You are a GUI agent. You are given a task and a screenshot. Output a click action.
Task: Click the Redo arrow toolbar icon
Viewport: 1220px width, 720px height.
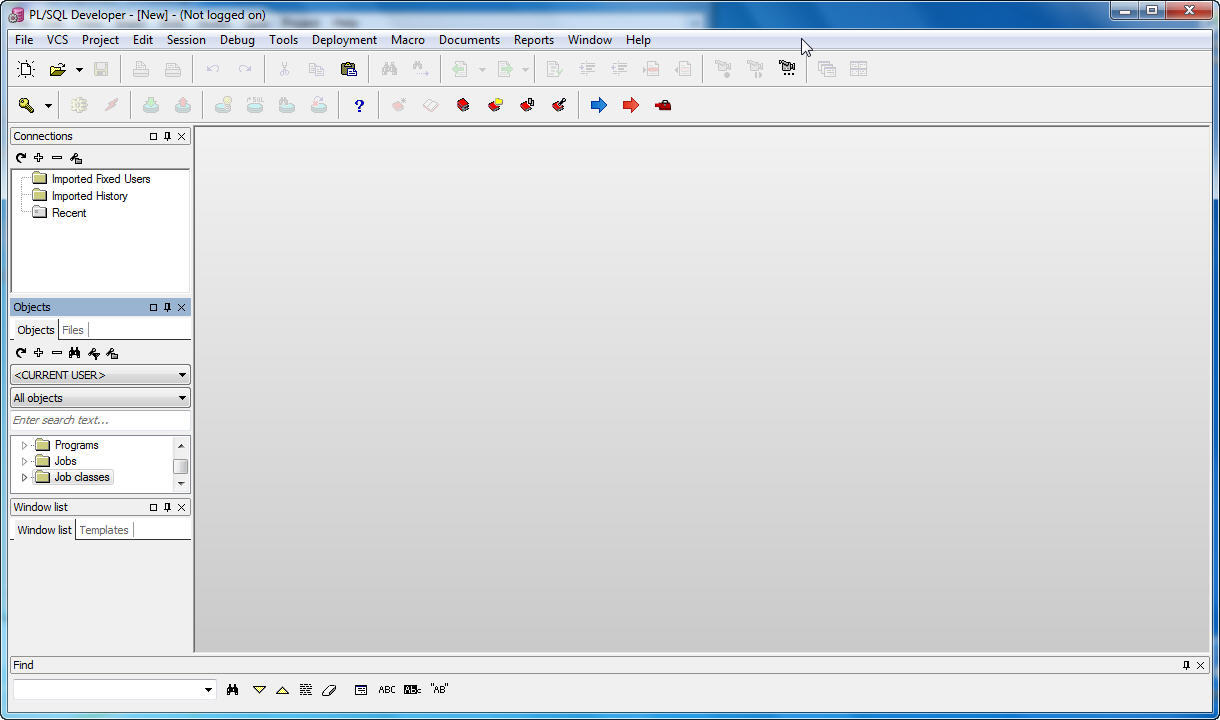[245, 69]
